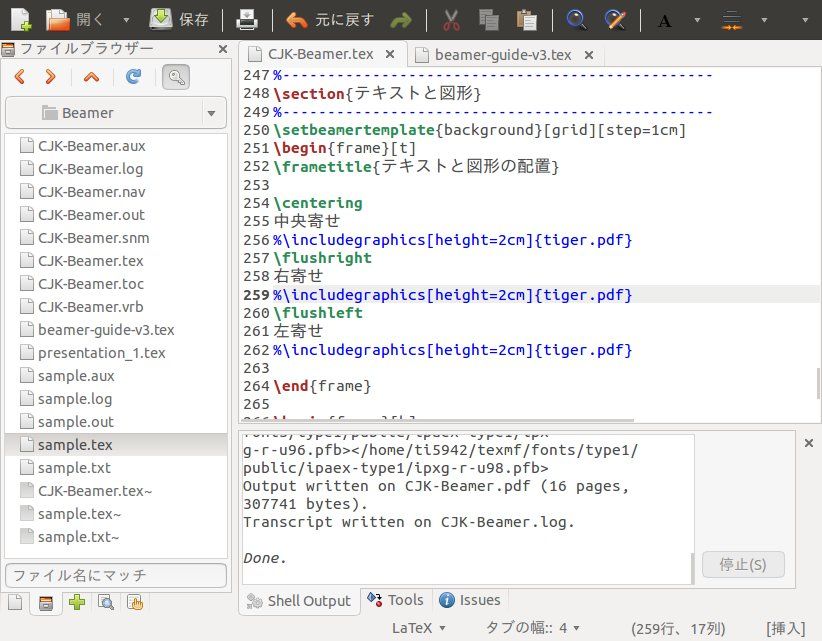Copy selection with copy icon

489,20
